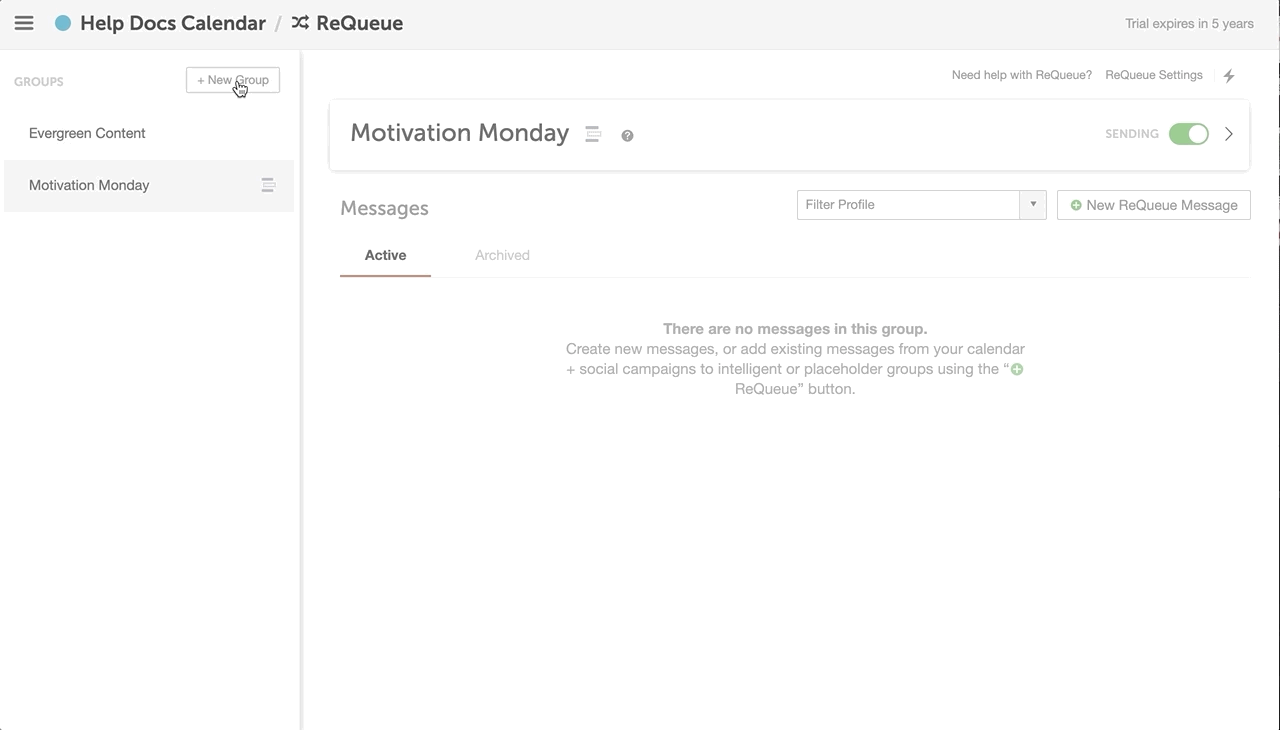This screenshot has height=730, width=1280.
Task: Click the Motivation Monday heading
Action: tap(460, 133)
